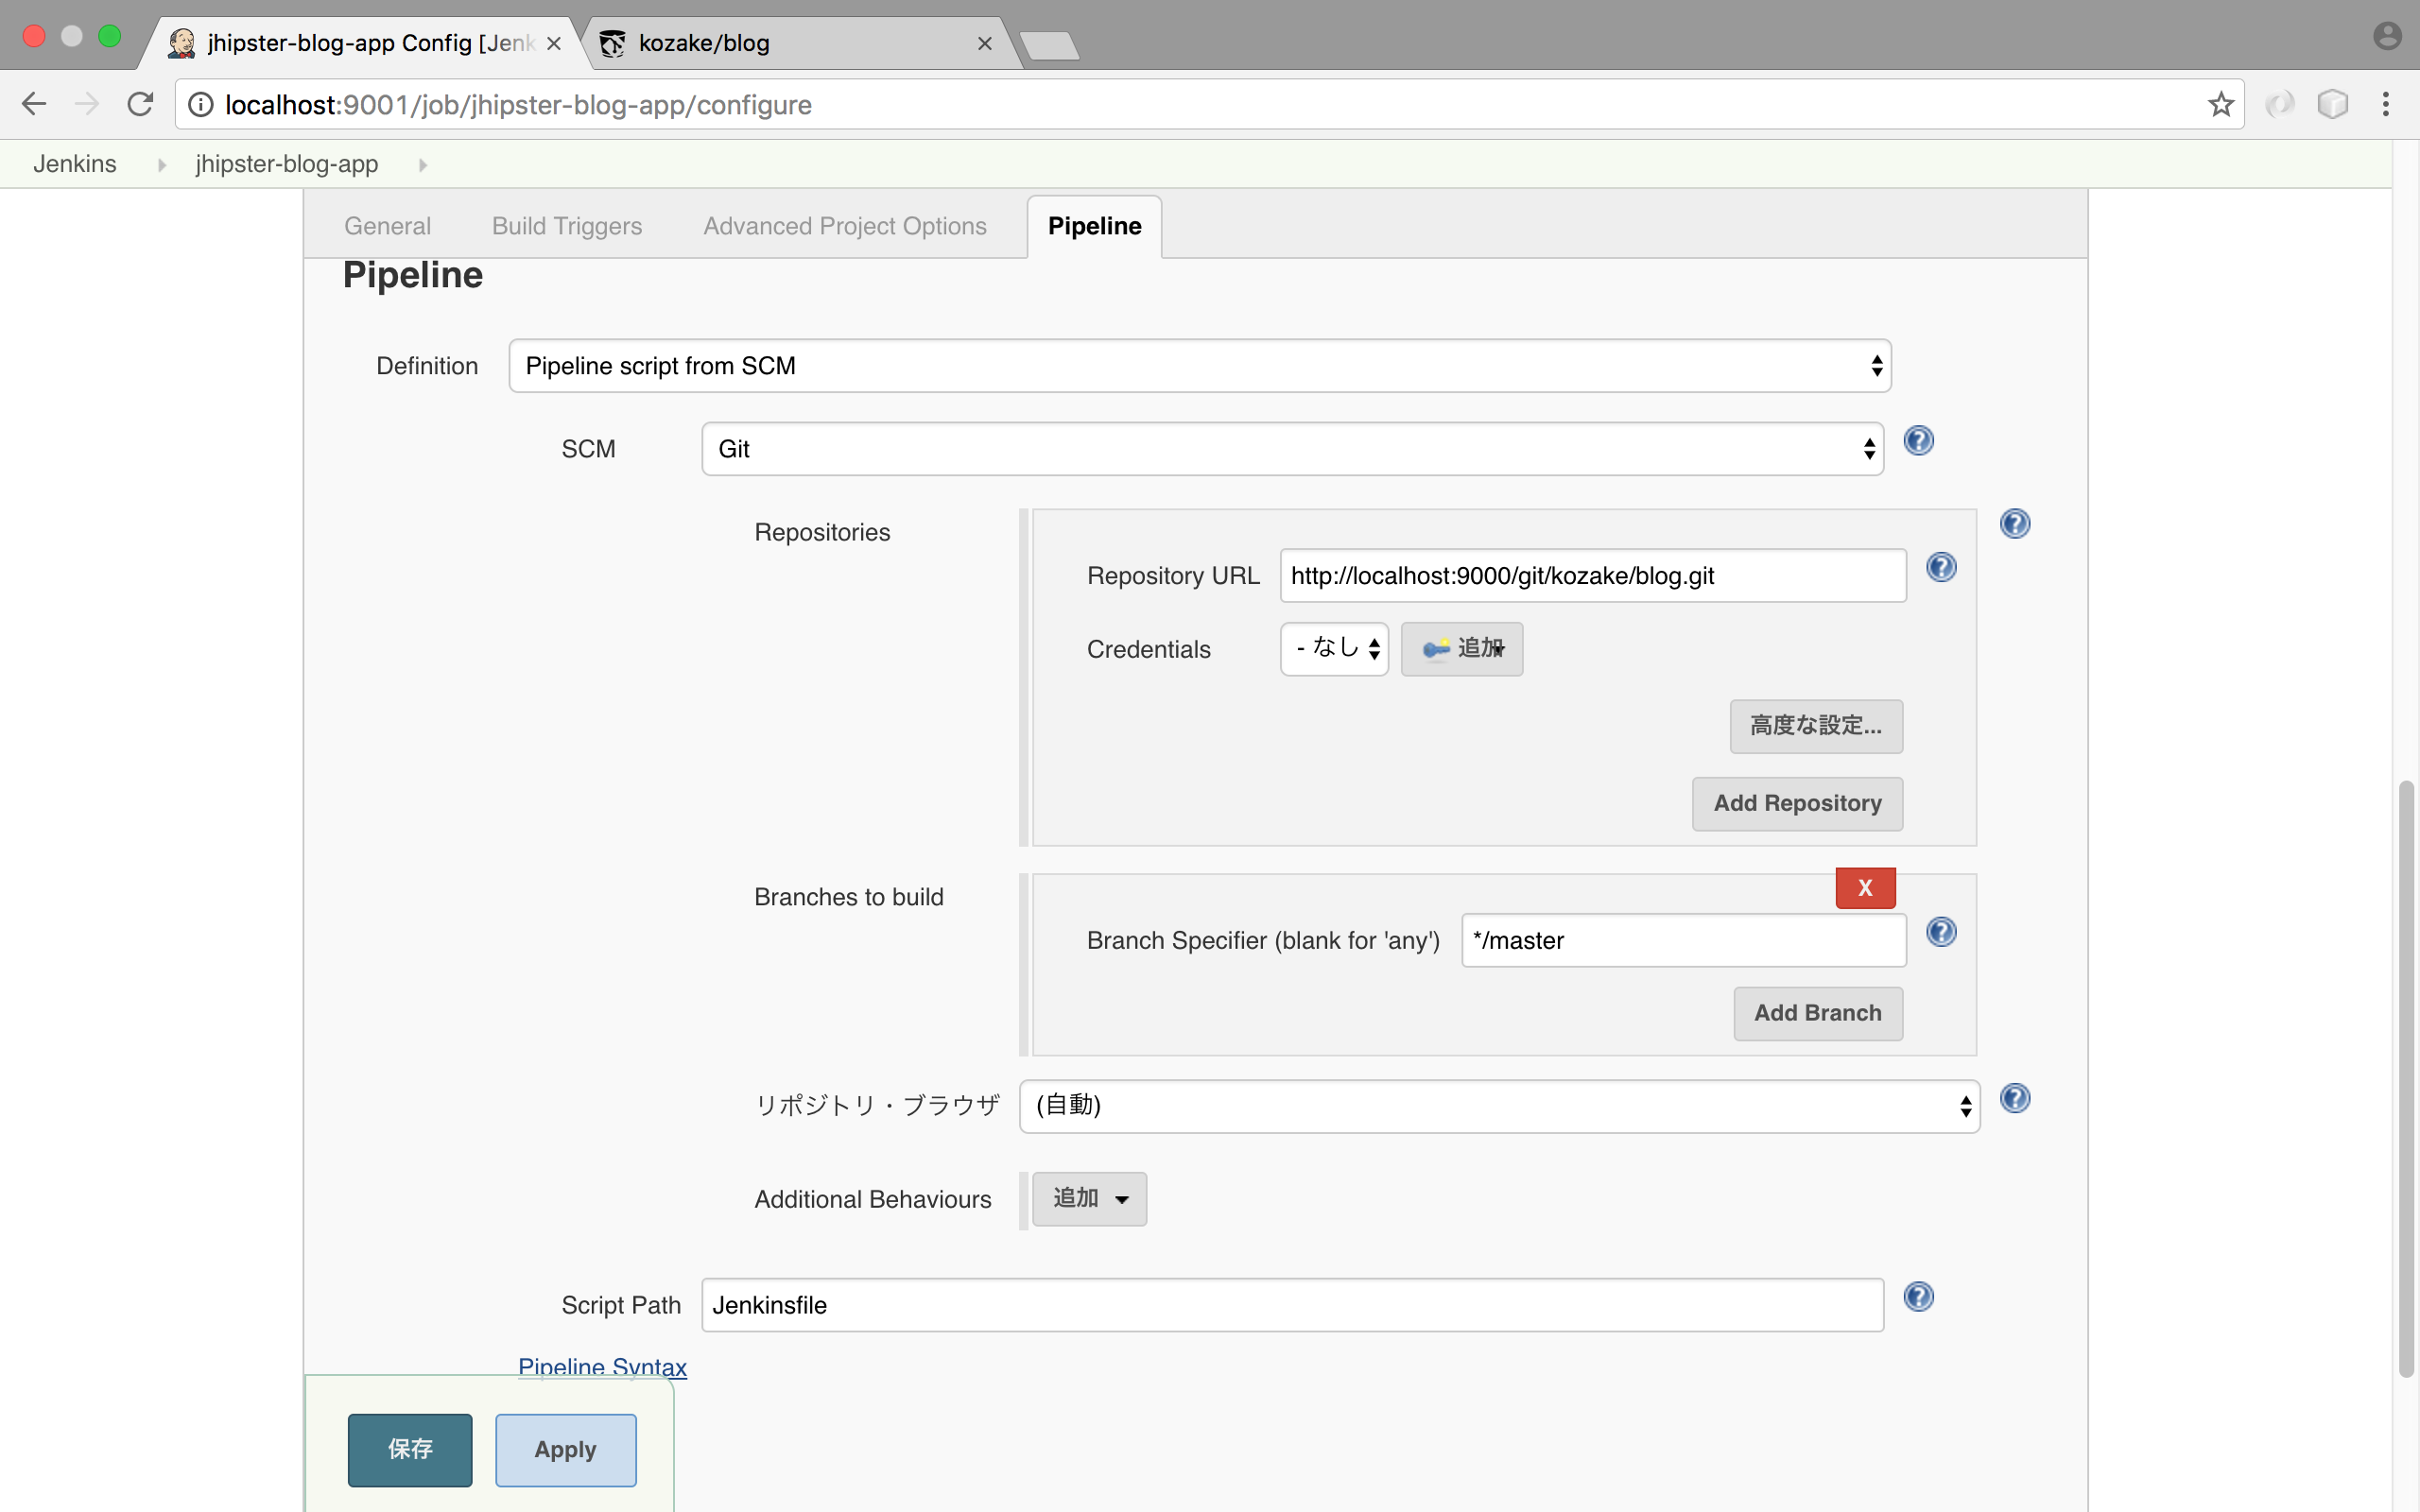Viewport: 2420px width, 1512px height.
Task: Switch to Advanced Project Options tab
Action: point(845,226)
